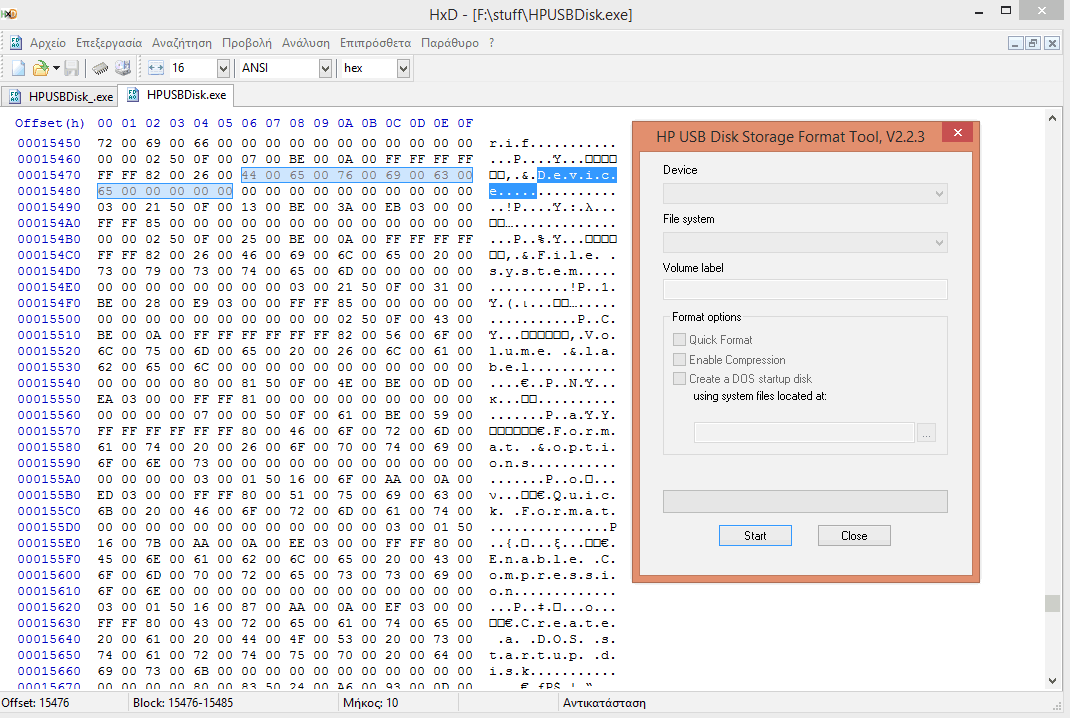
Task: Open the Παράθυρο menu
Action: click(450, 43)
